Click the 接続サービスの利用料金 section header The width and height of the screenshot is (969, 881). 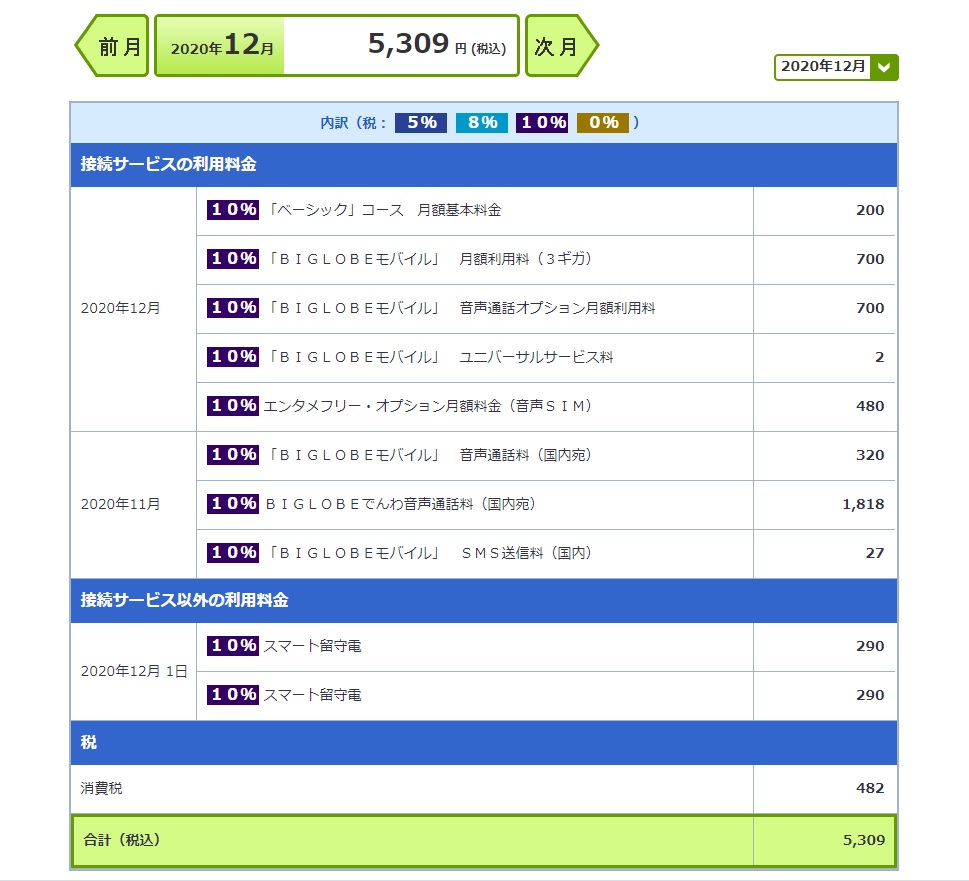tap(484, 164)
